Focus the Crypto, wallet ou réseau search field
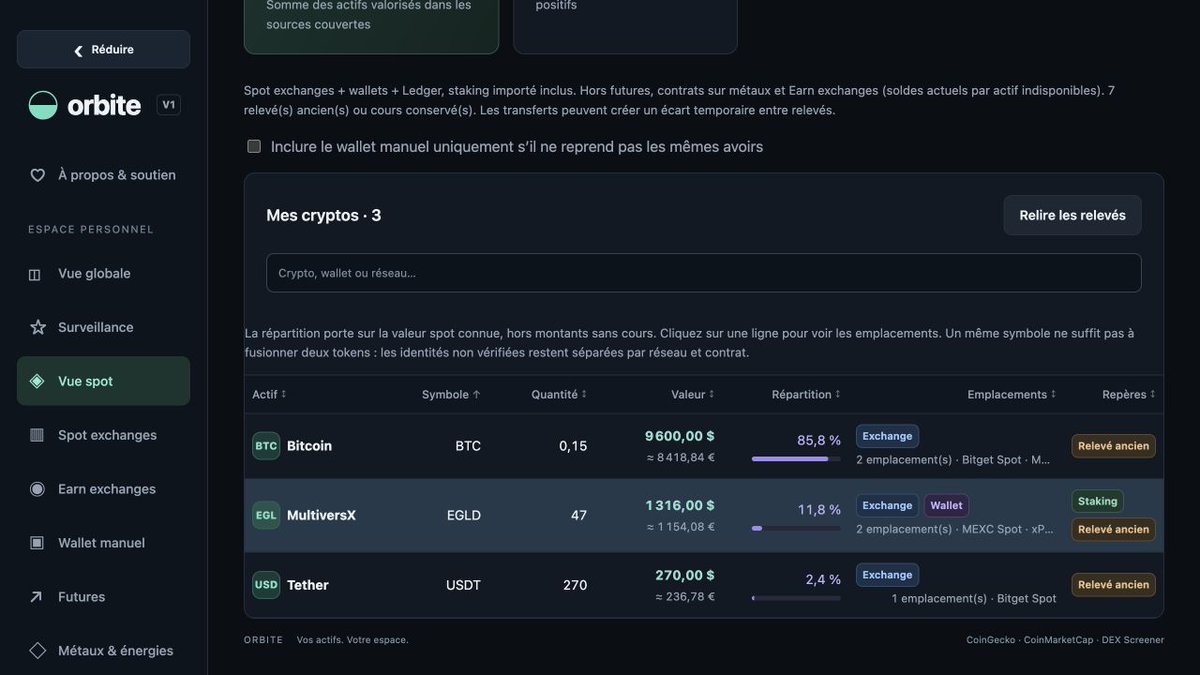The height and width of the screenshot is (675, 1200). tap(703, 273)
